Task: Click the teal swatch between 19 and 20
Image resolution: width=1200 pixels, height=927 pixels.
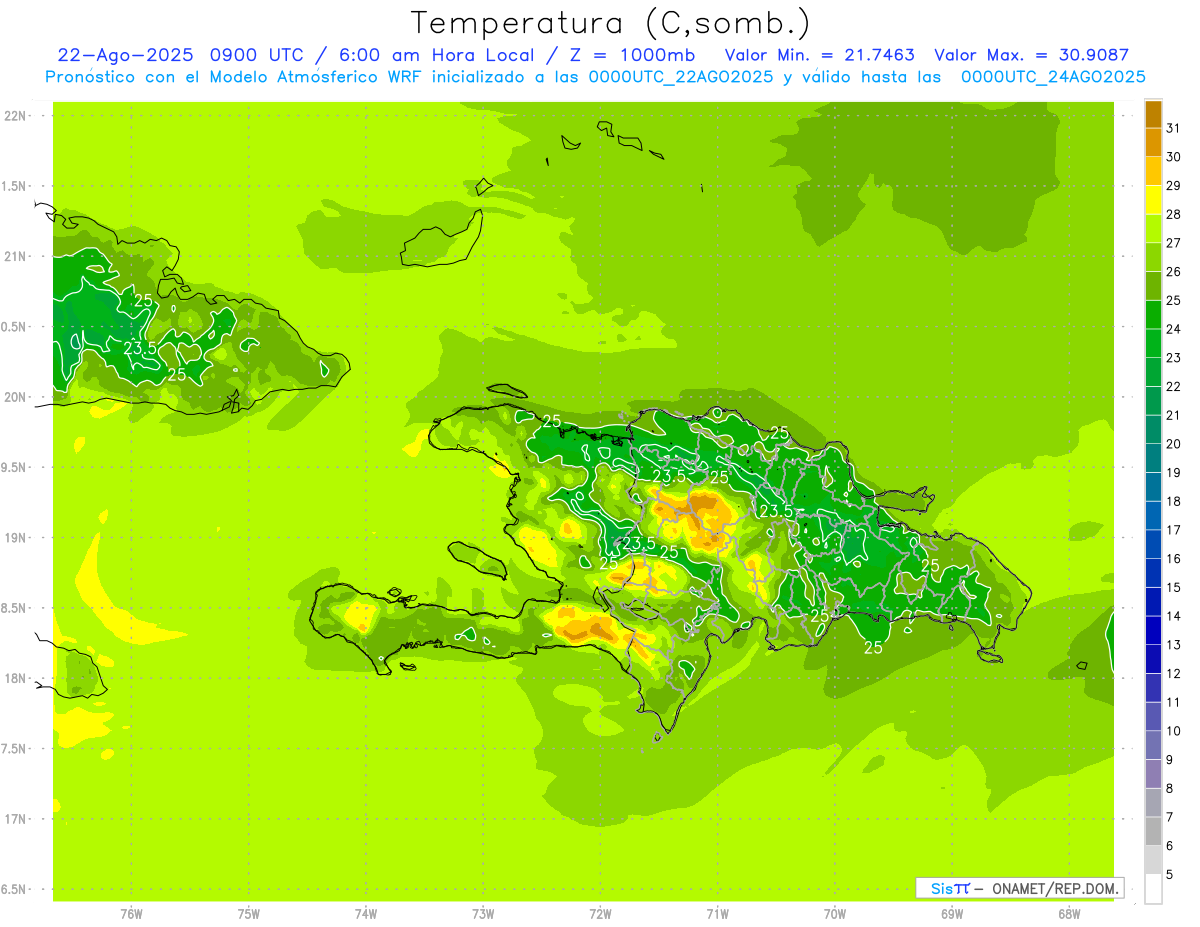Action: coord(1153,458)
